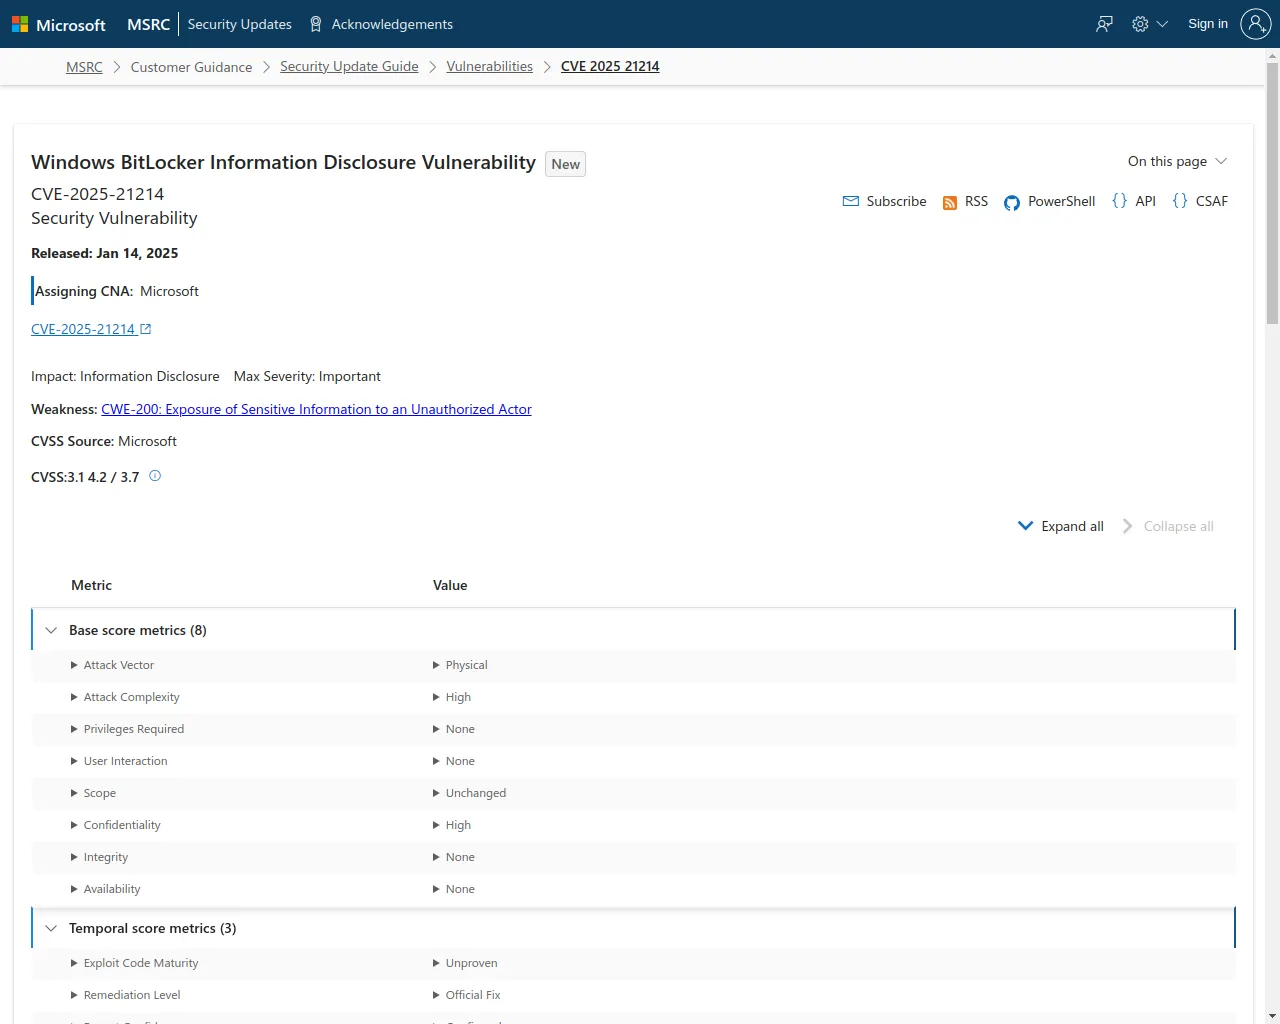Viewport: 1280px width, 1024px height.
Task: Click the Value column header
Action: click(450, 585)
